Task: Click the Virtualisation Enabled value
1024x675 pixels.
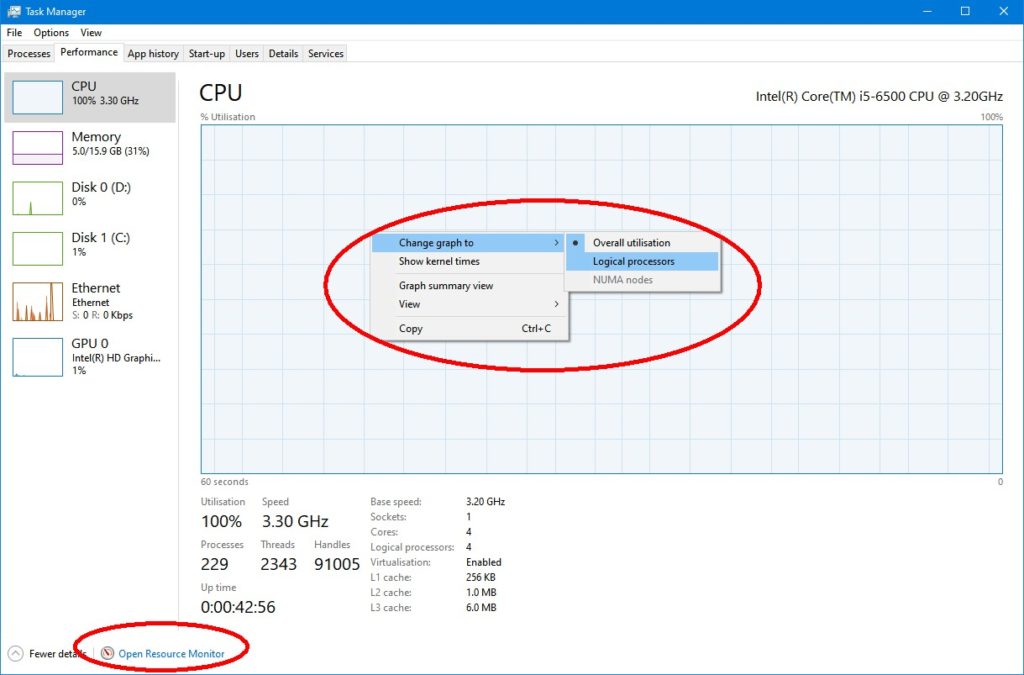Action: (x=484, y=562)
